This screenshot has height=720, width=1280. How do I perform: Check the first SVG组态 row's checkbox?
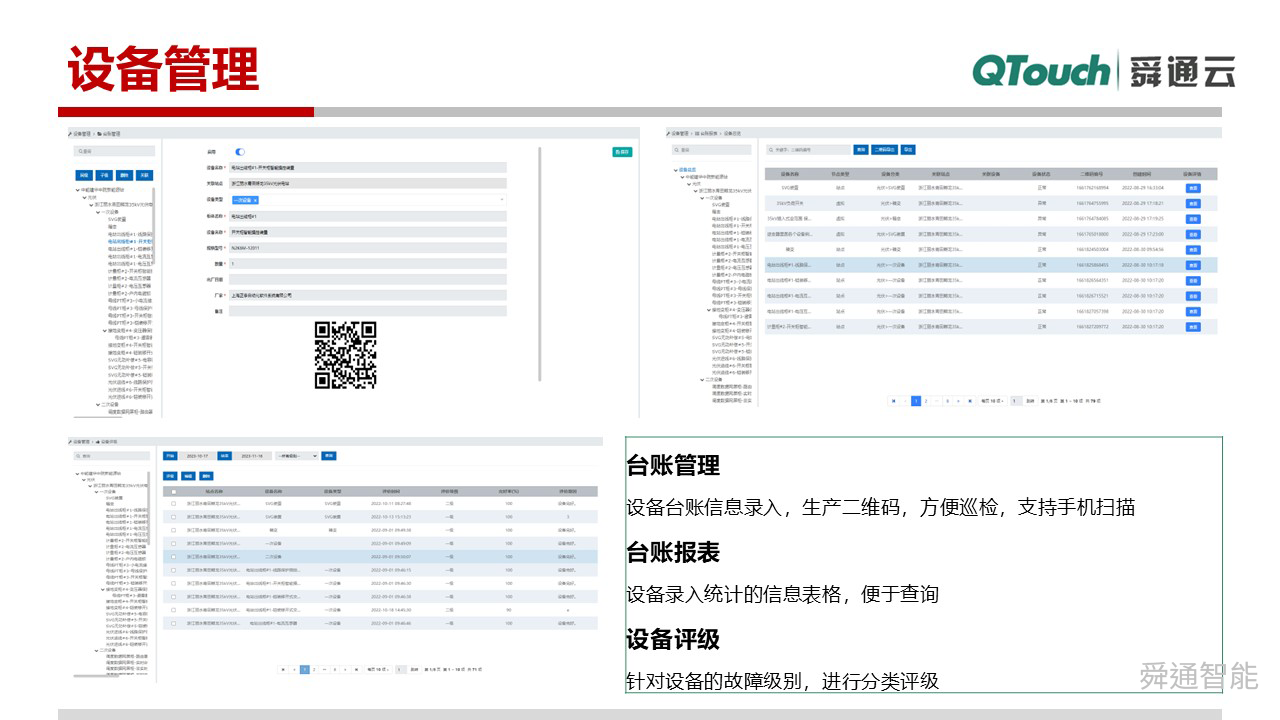pos(174,503)
